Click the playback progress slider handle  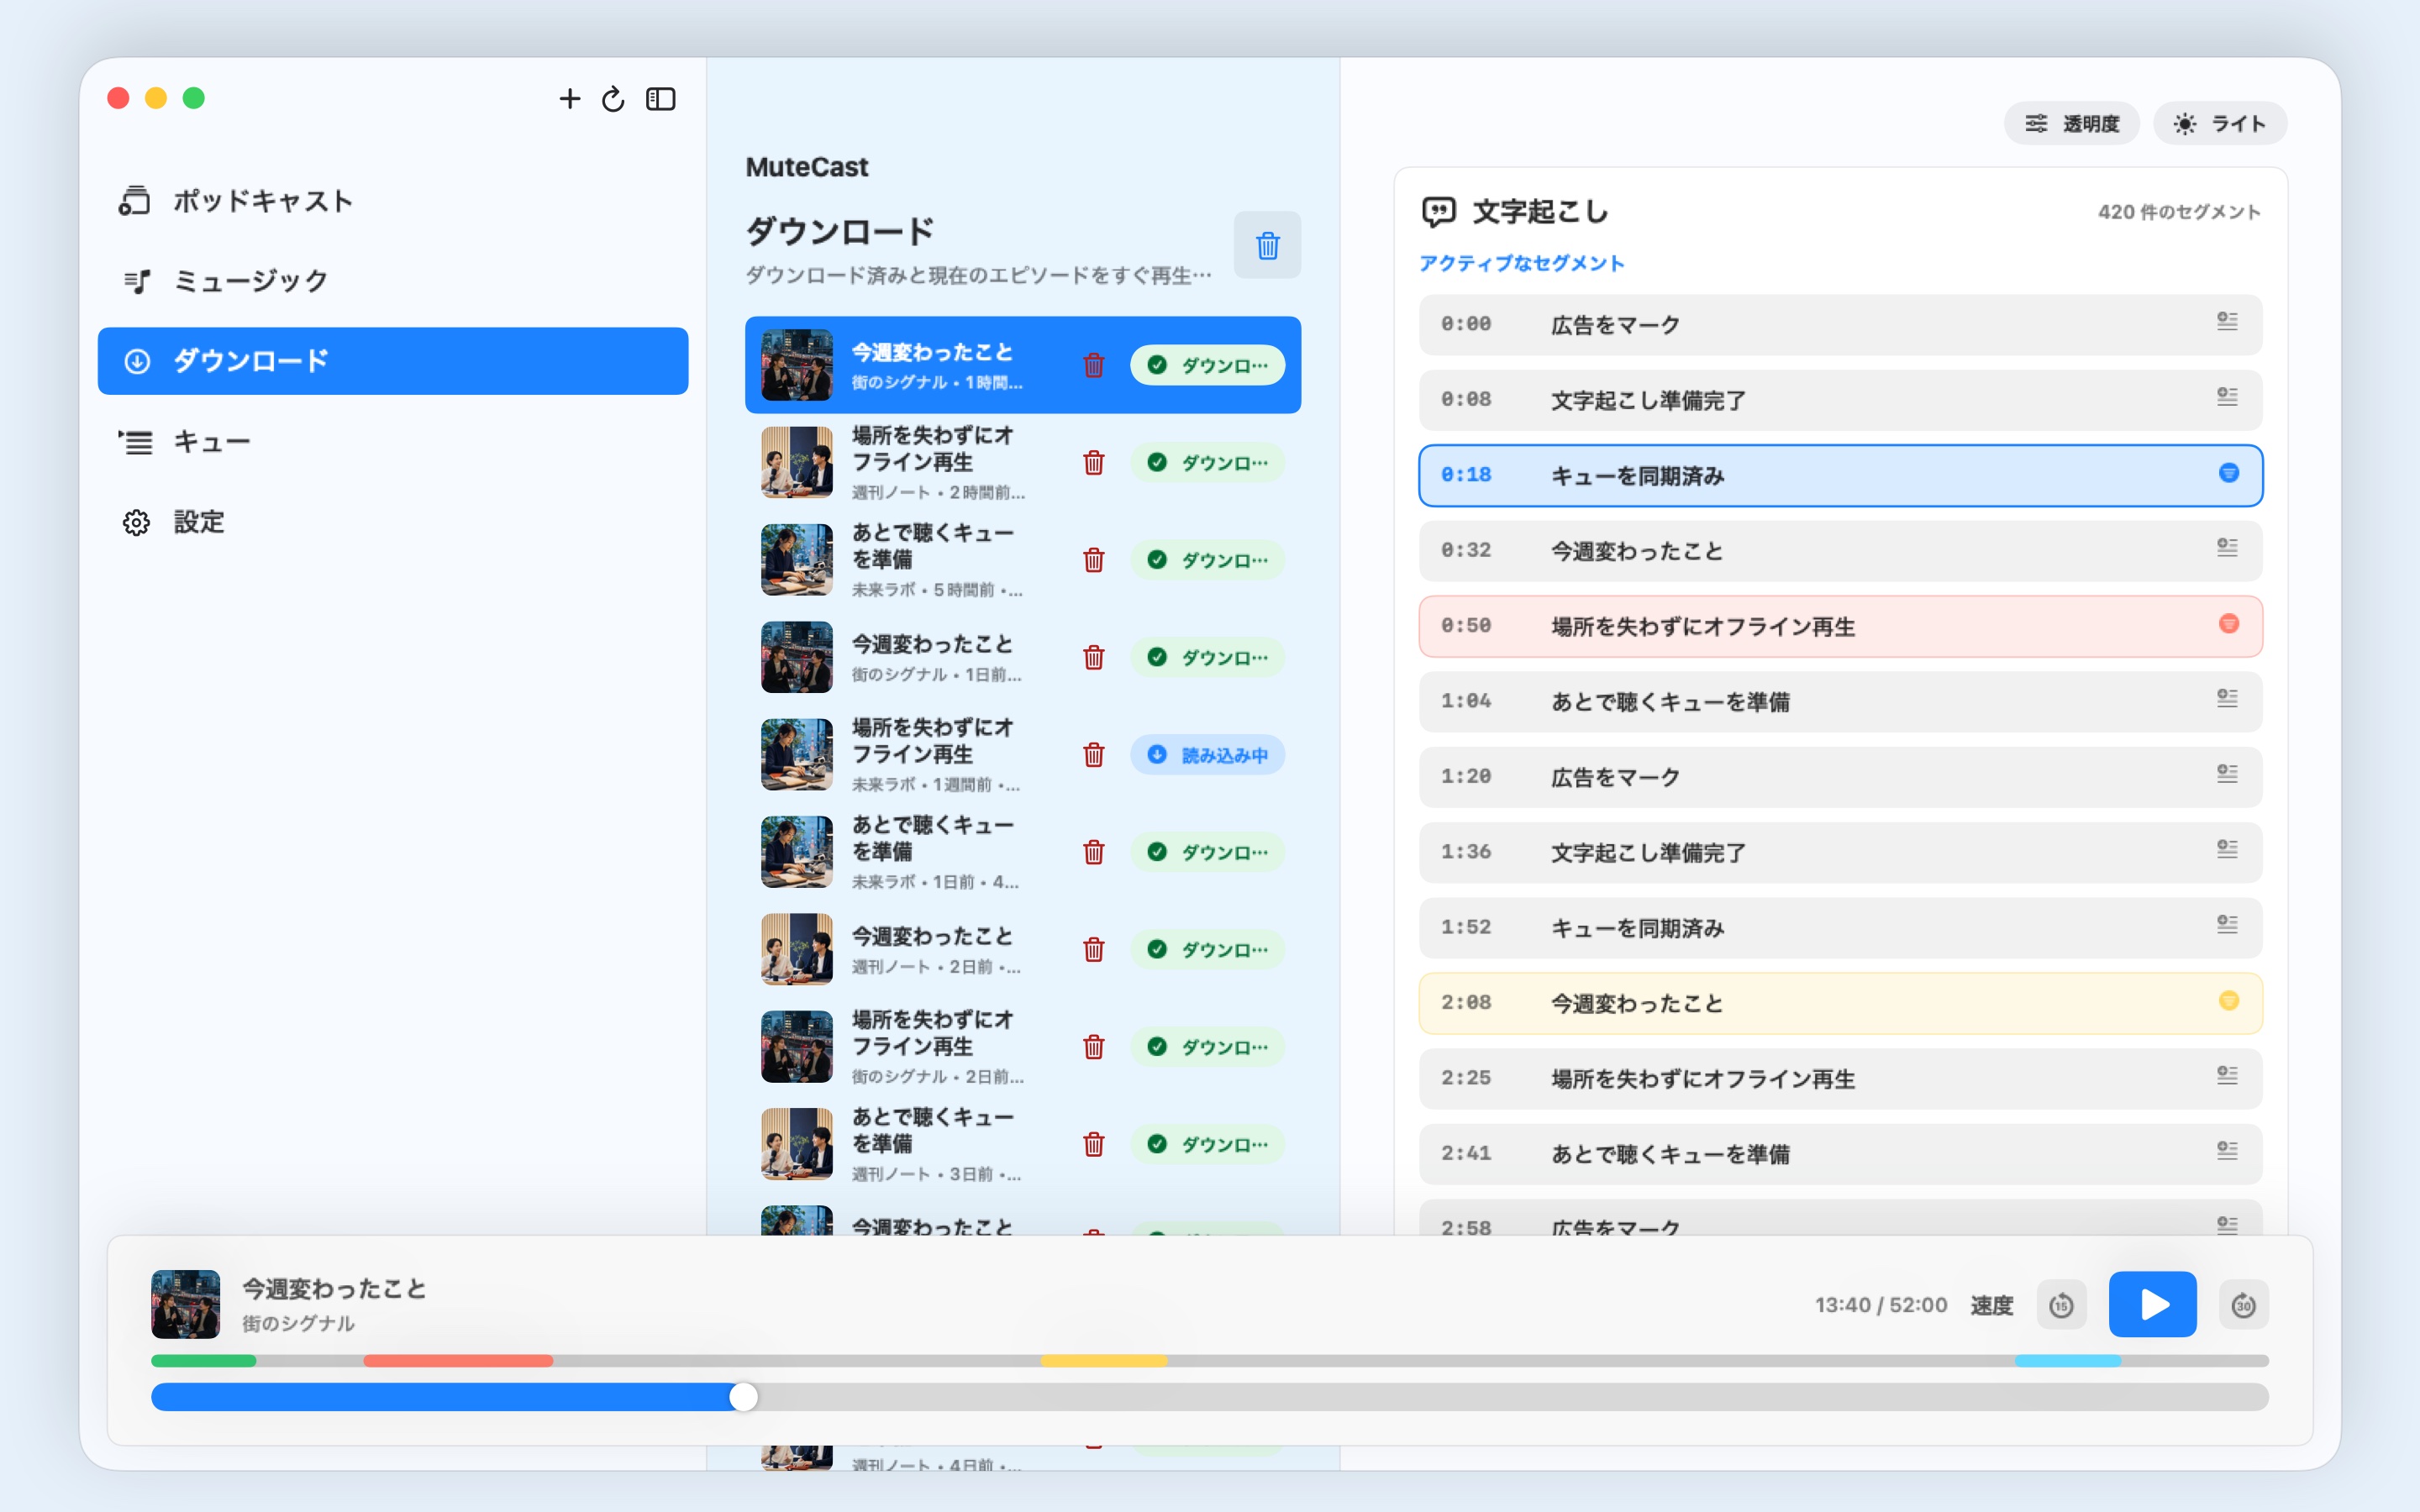[743, 1397]
